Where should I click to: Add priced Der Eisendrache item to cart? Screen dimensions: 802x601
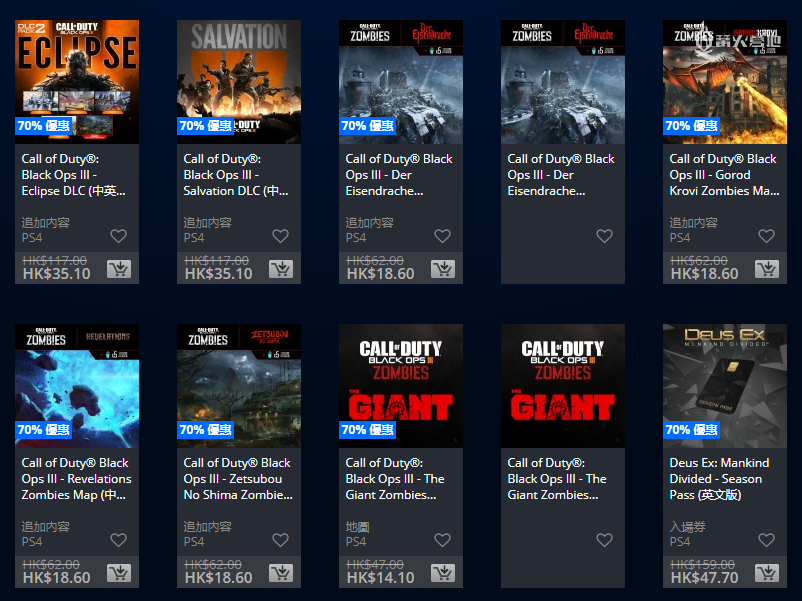pyautogui.click(x=443, y=269)
